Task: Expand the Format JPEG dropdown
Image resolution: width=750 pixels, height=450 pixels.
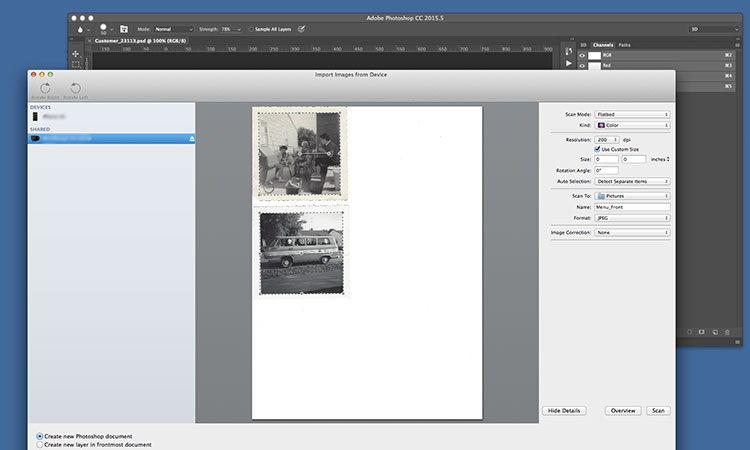Action: coord(632,217)
